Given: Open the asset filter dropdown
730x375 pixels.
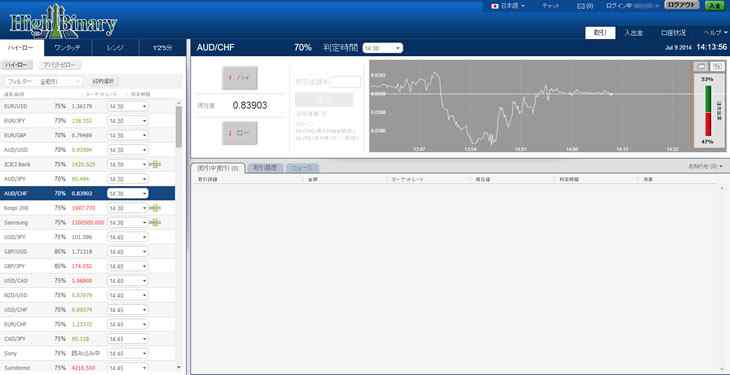Looking at the screenshot, I should (x=44, y=82).
